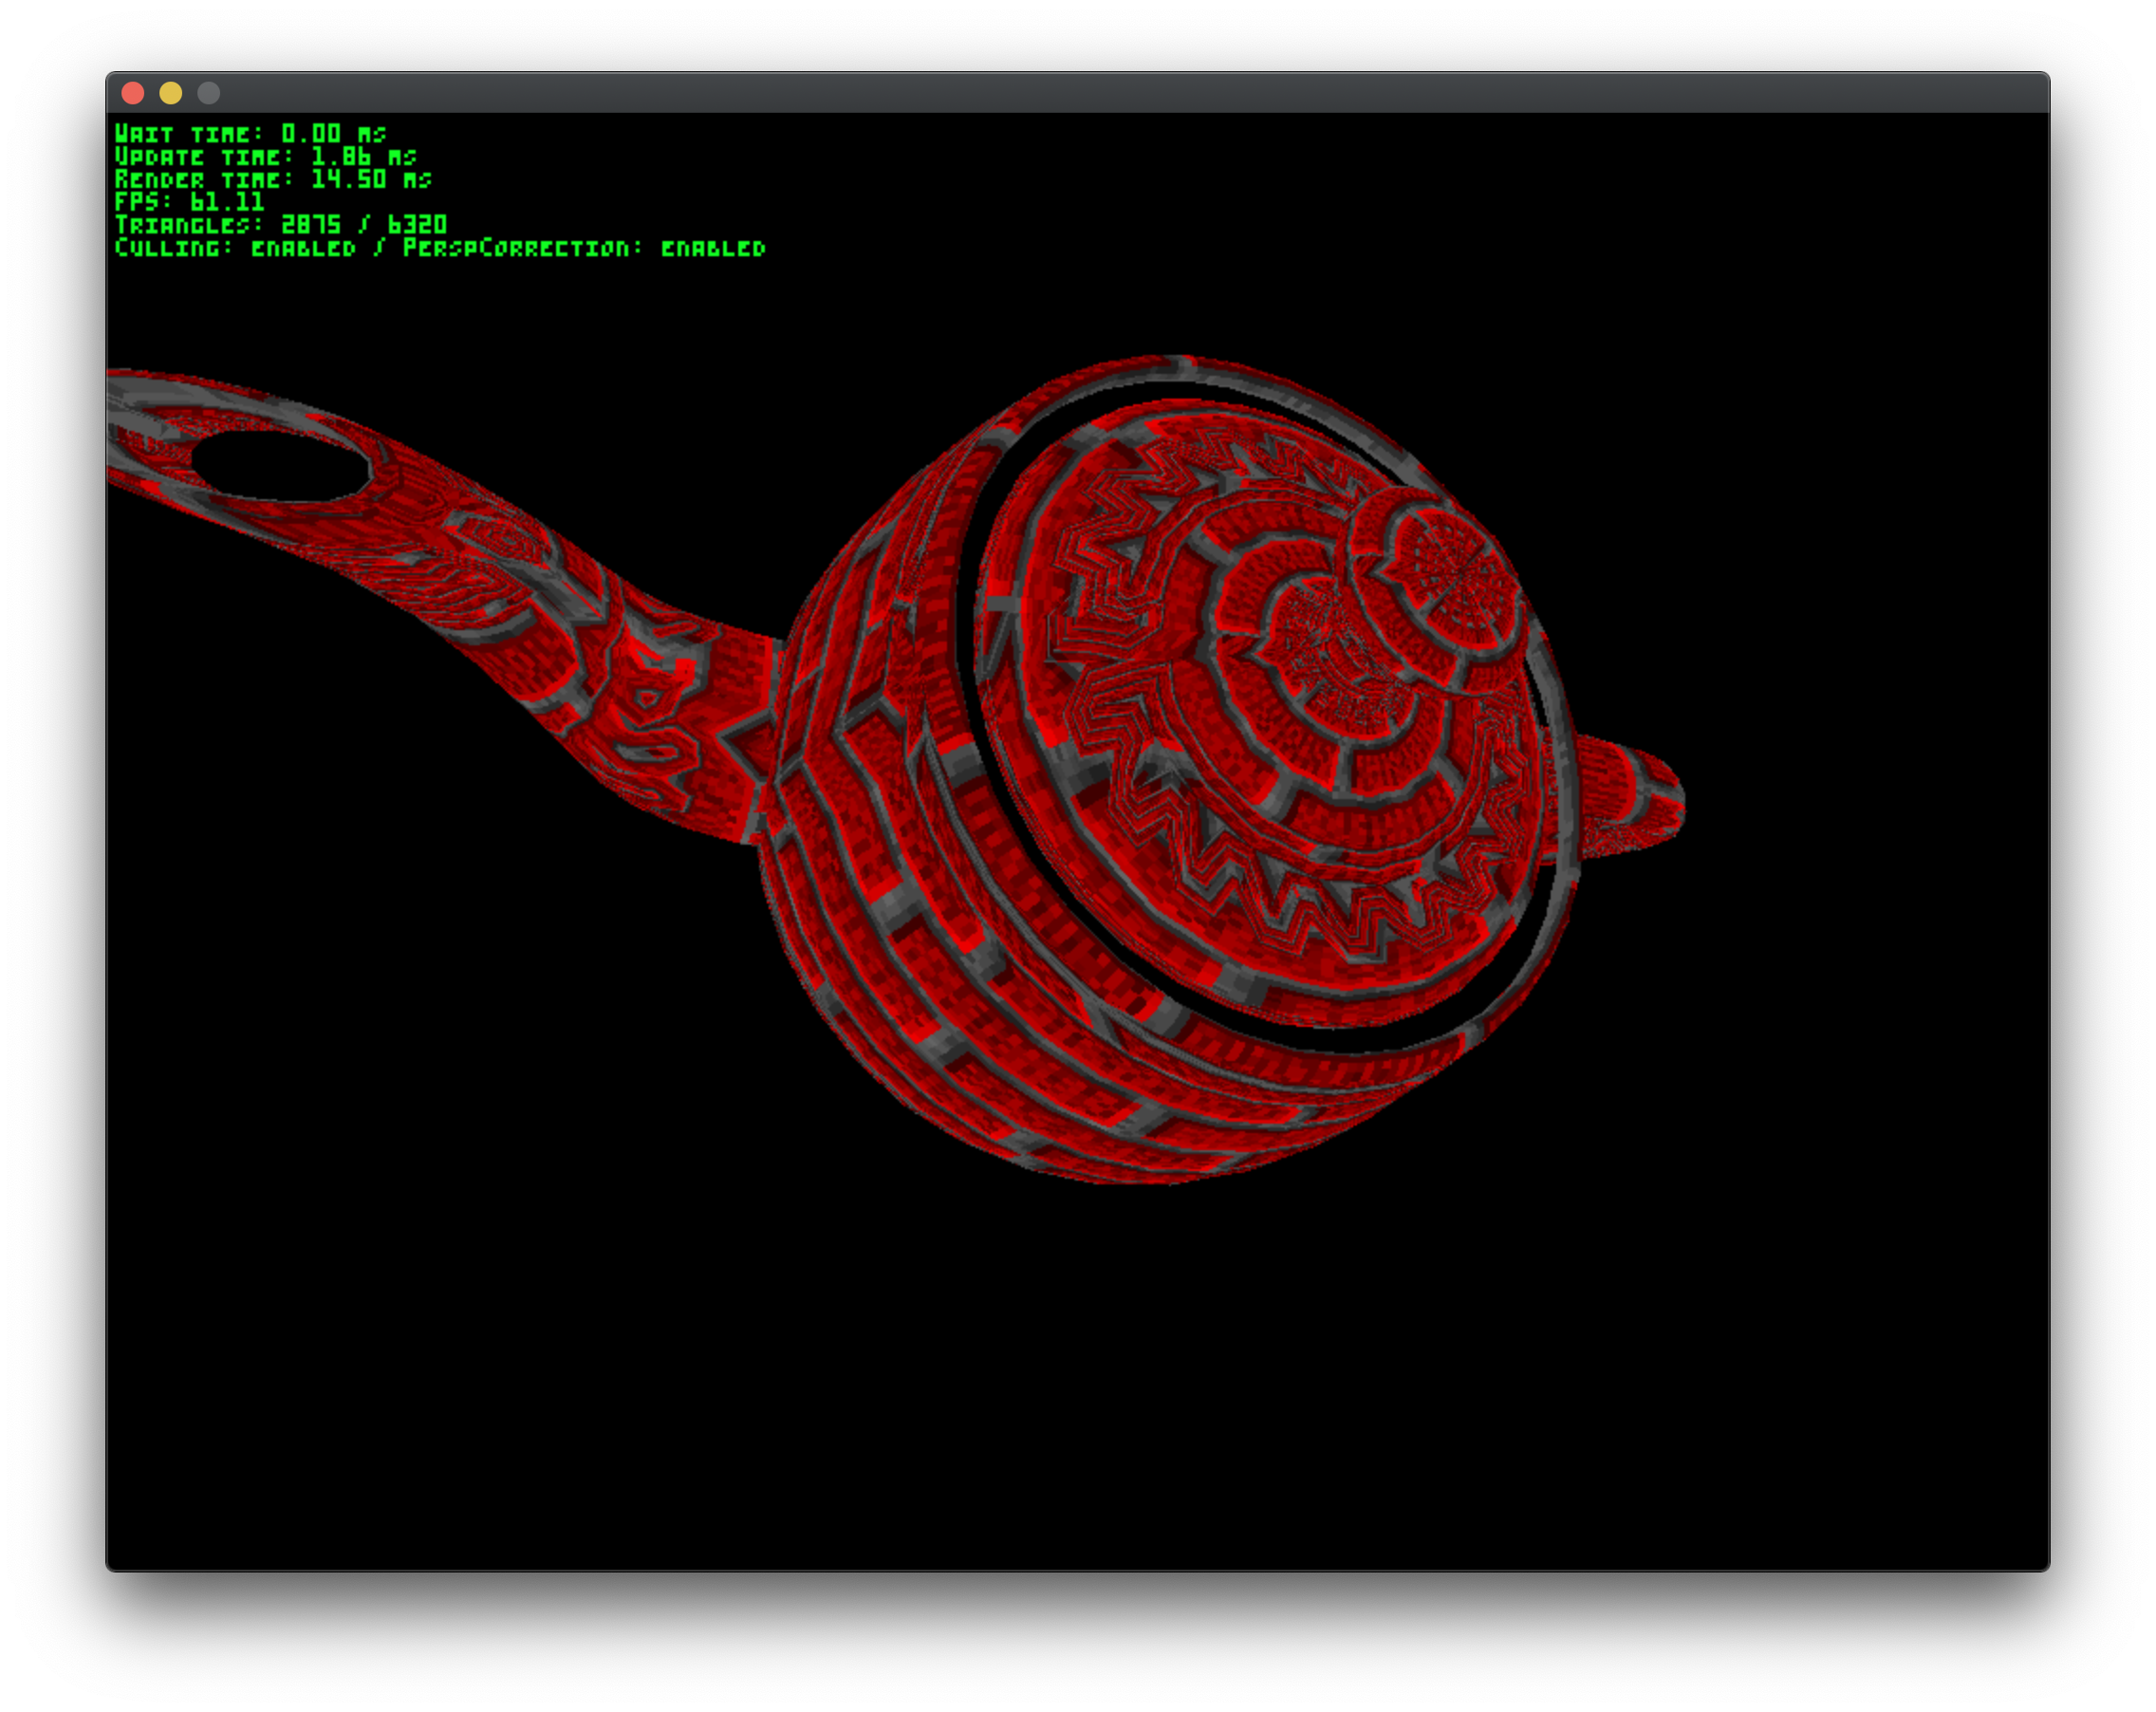Click the Culling enabled status text
The height and width of the screenshot is (1712, 2156).
(235, 248)
